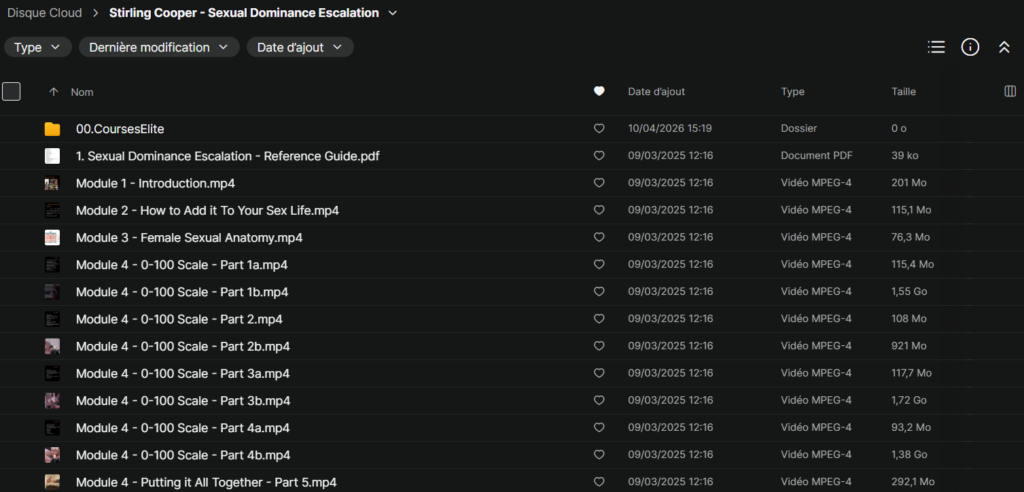Viewport: 1024px width, 492px height.
Task: Expand folder title dropdown chevron in breadcrumb
Action: click(x=392, y=13)
